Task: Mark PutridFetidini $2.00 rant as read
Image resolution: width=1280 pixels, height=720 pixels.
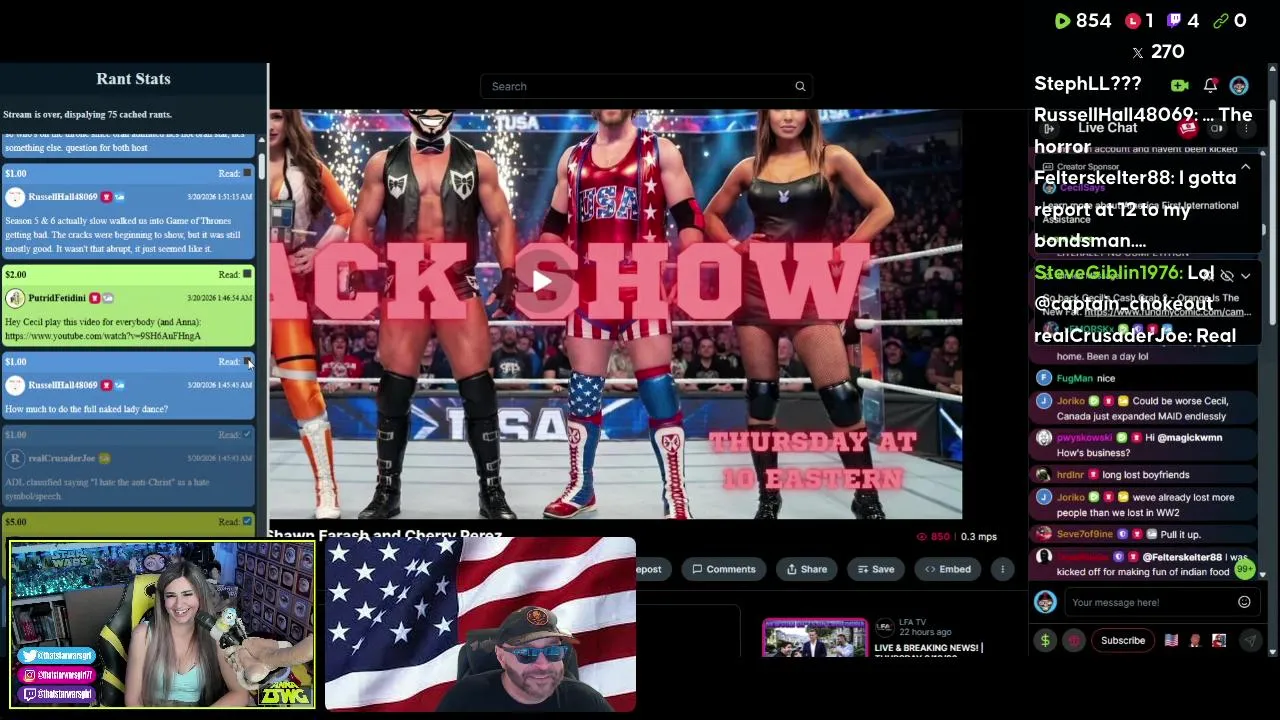Action: pyautogui.click(x=248, y=274)
